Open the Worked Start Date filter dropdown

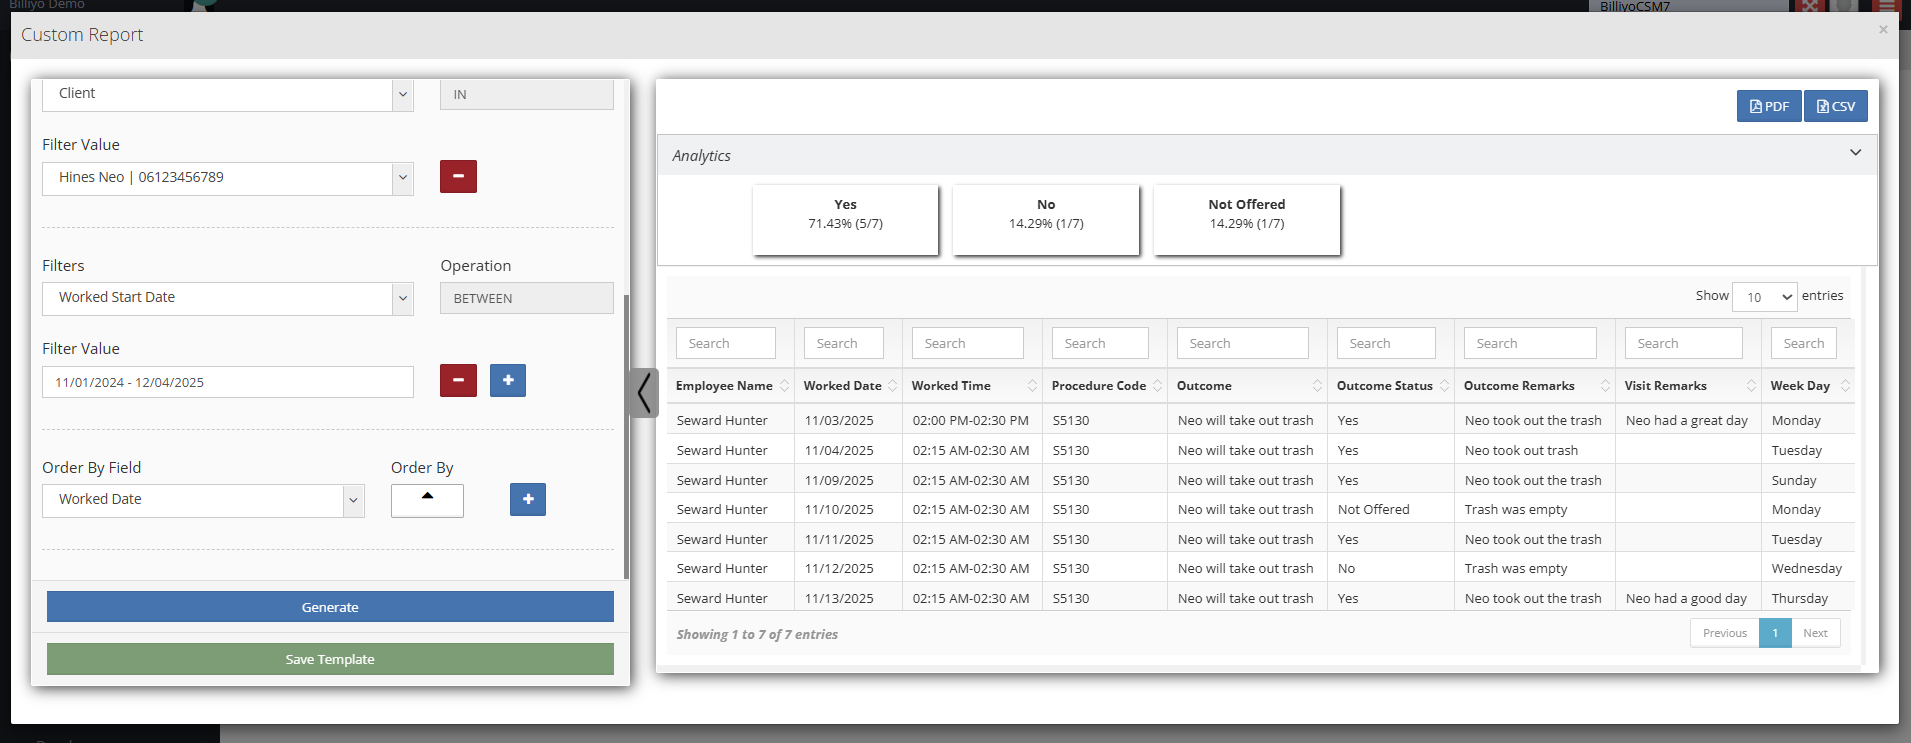pos(228,298)
